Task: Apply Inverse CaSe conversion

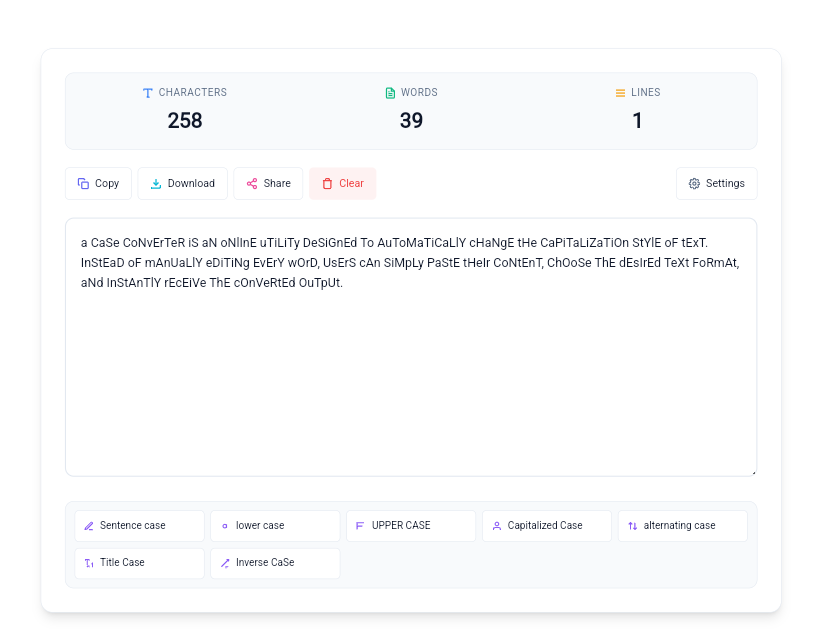Action: pos(275,563)
